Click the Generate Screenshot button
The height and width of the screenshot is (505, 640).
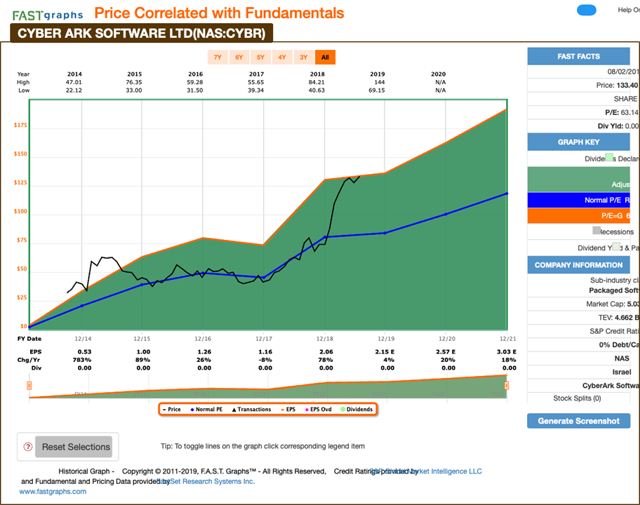578,421
